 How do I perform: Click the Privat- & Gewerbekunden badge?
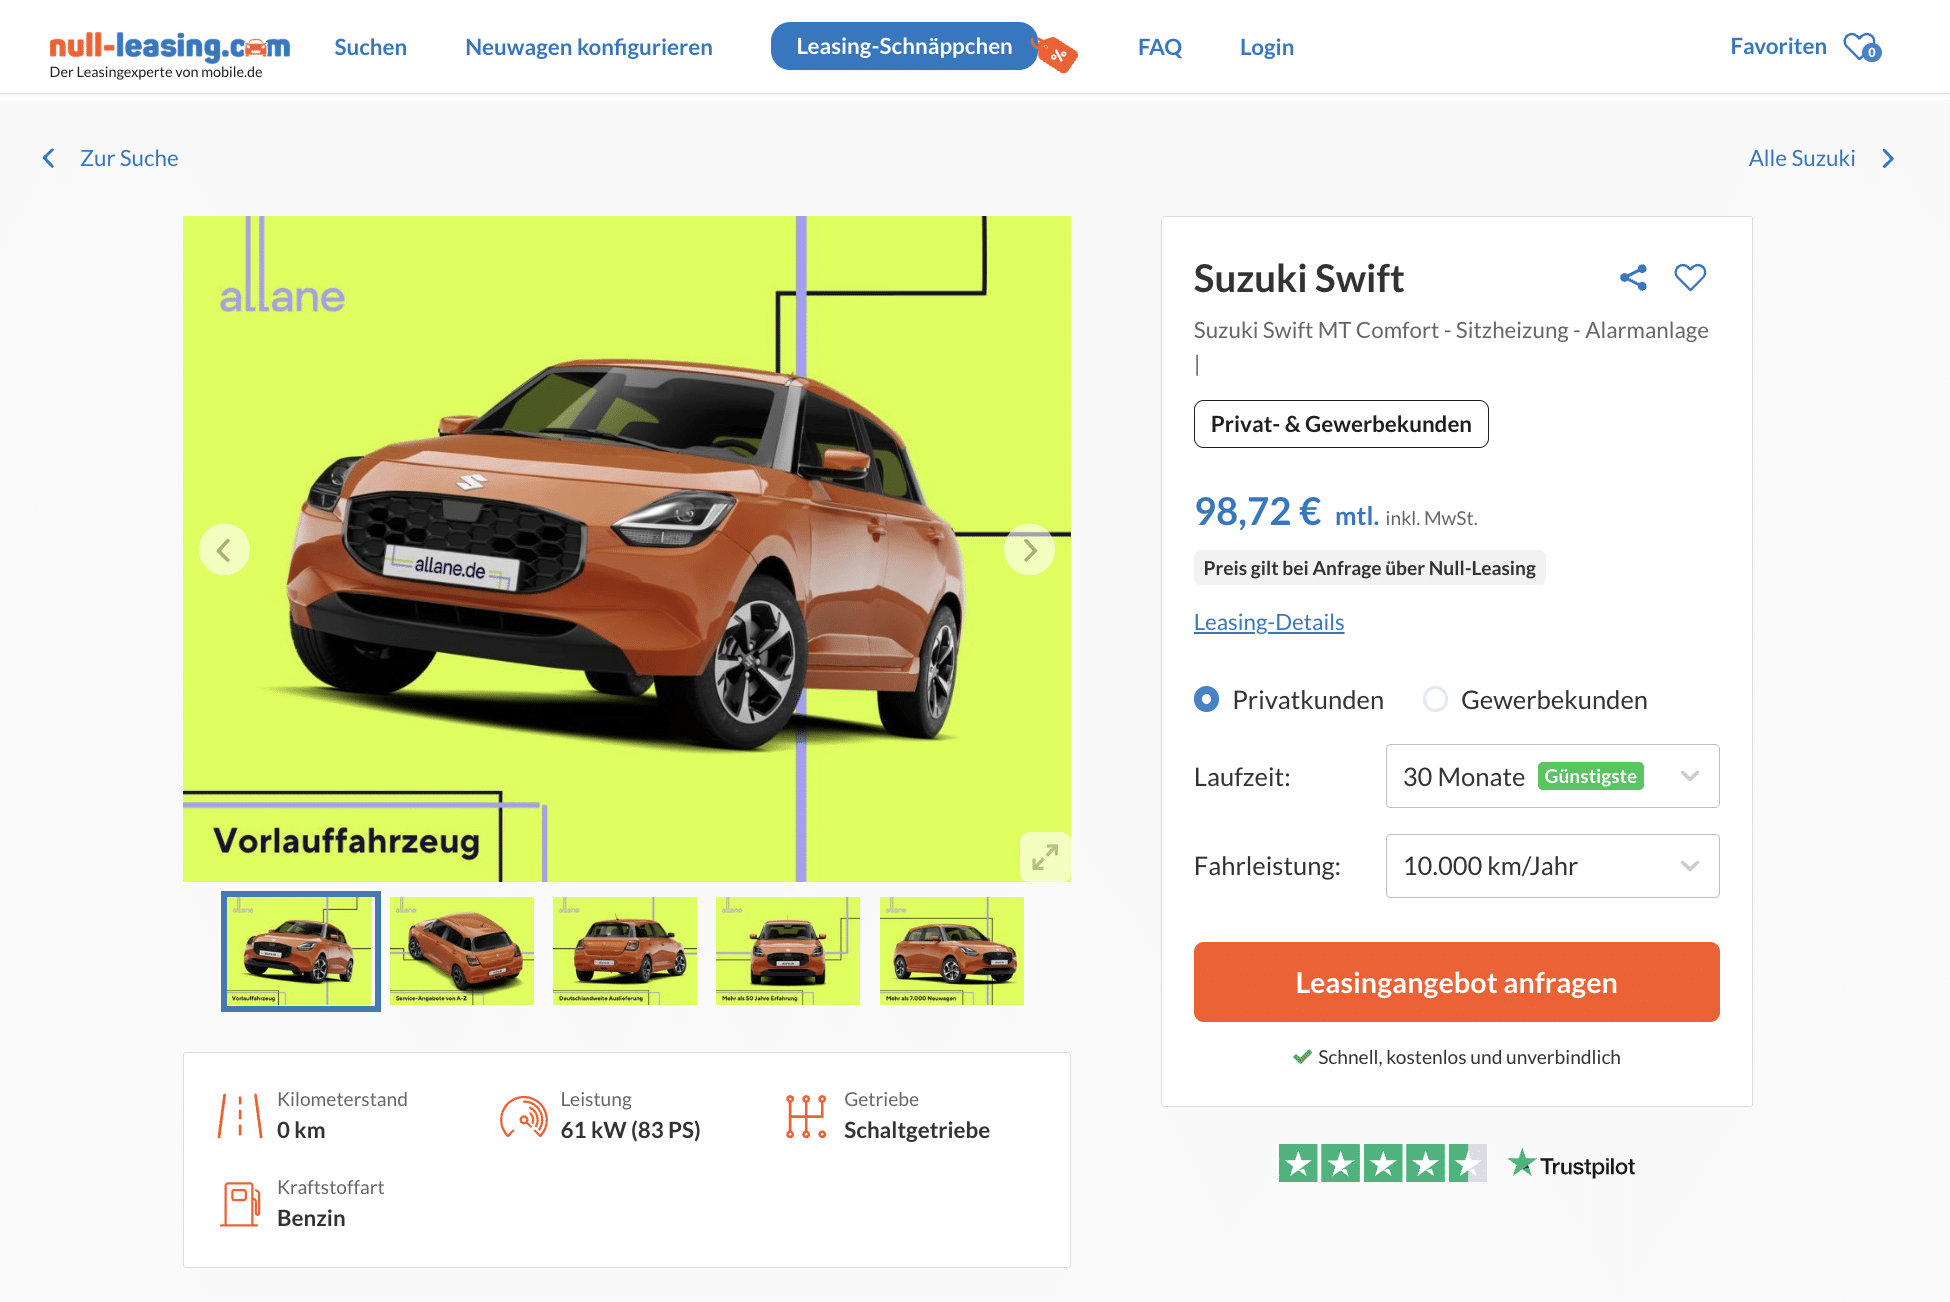point(1341,424)
